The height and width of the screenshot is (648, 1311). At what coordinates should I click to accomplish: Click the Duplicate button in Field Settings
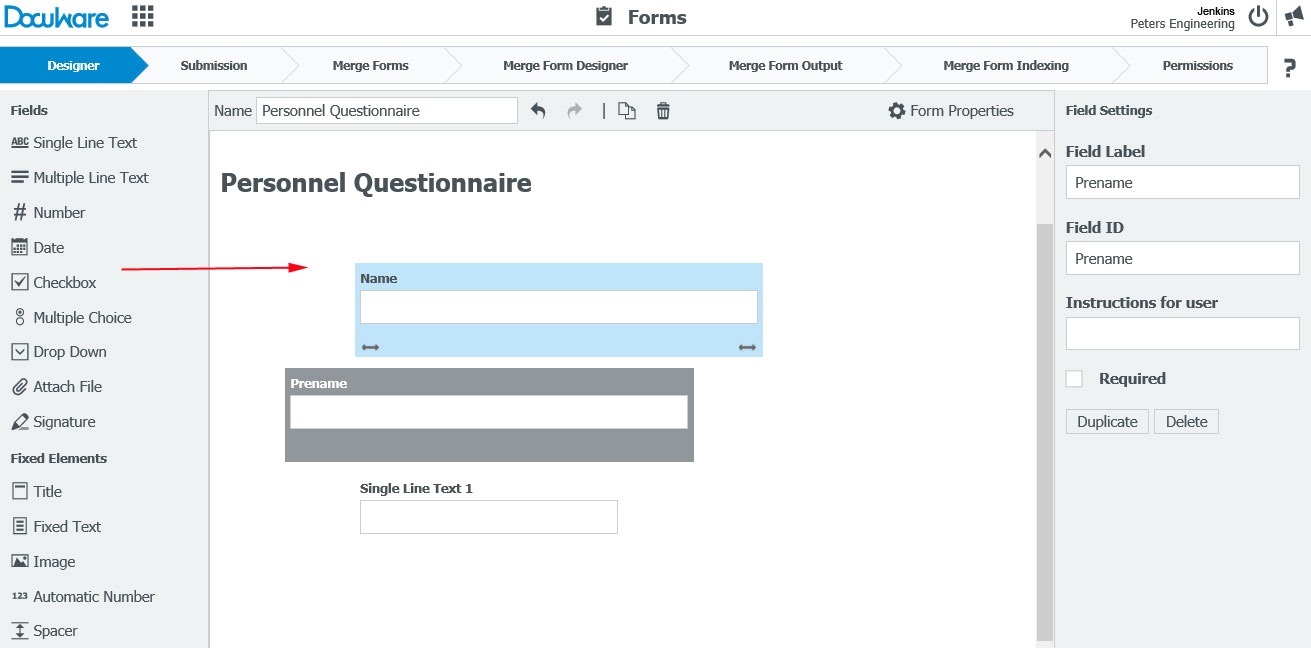click(x=1106, y=421)
